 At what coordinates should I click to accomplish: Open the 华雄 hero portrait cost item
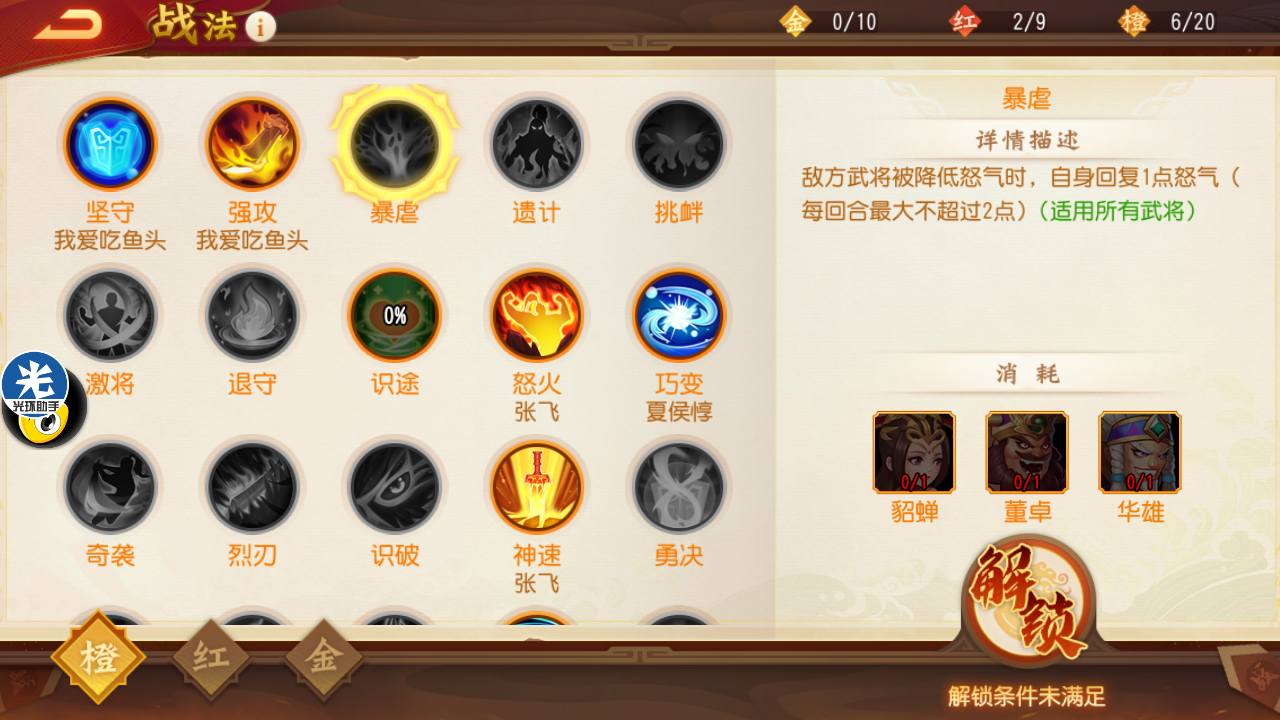1140,452
